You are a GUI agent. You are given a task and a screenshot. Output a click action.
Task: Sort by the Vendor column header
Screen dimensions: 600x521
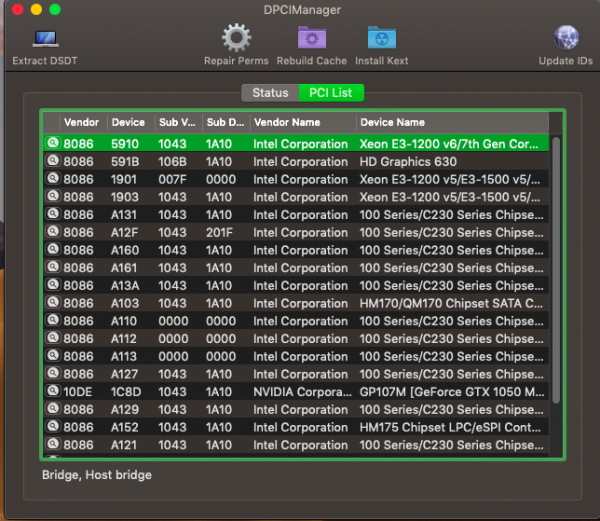pos(81,122)
